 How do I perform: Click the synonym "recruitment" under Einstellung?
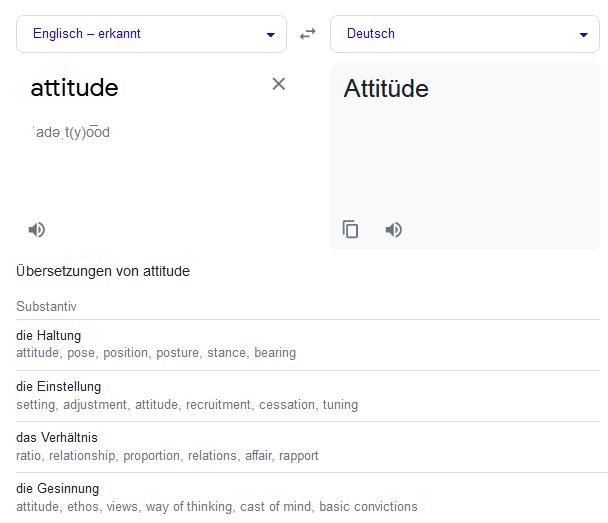click(218, 405)
